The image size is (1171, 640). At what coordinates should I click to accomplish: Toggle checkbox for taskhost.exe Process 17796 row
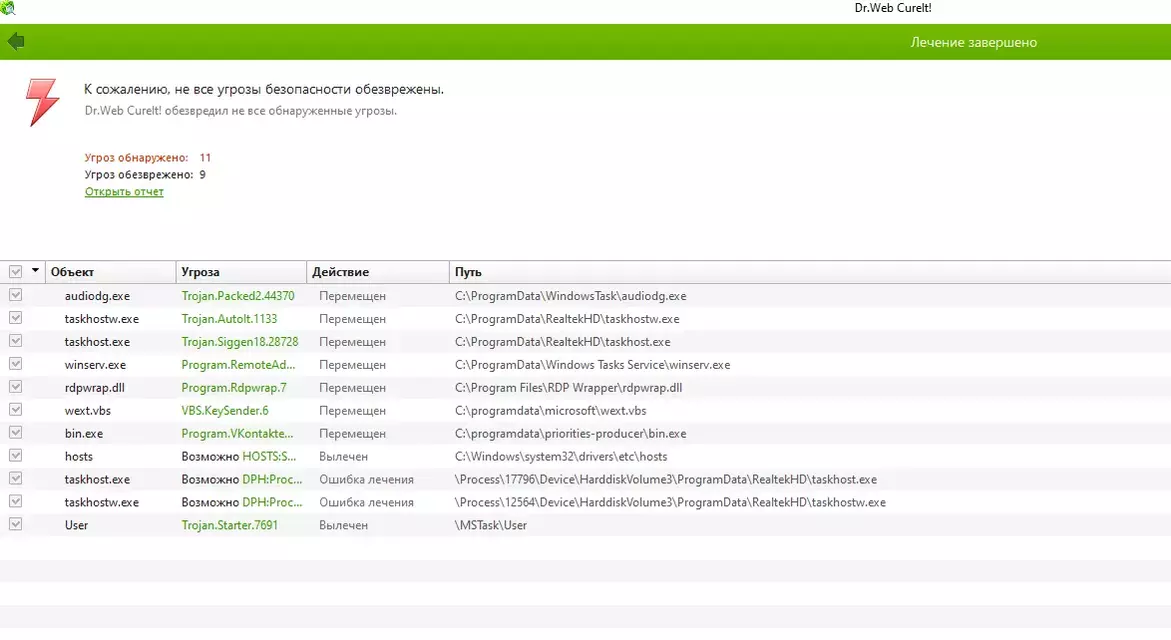tap(15, 479)
